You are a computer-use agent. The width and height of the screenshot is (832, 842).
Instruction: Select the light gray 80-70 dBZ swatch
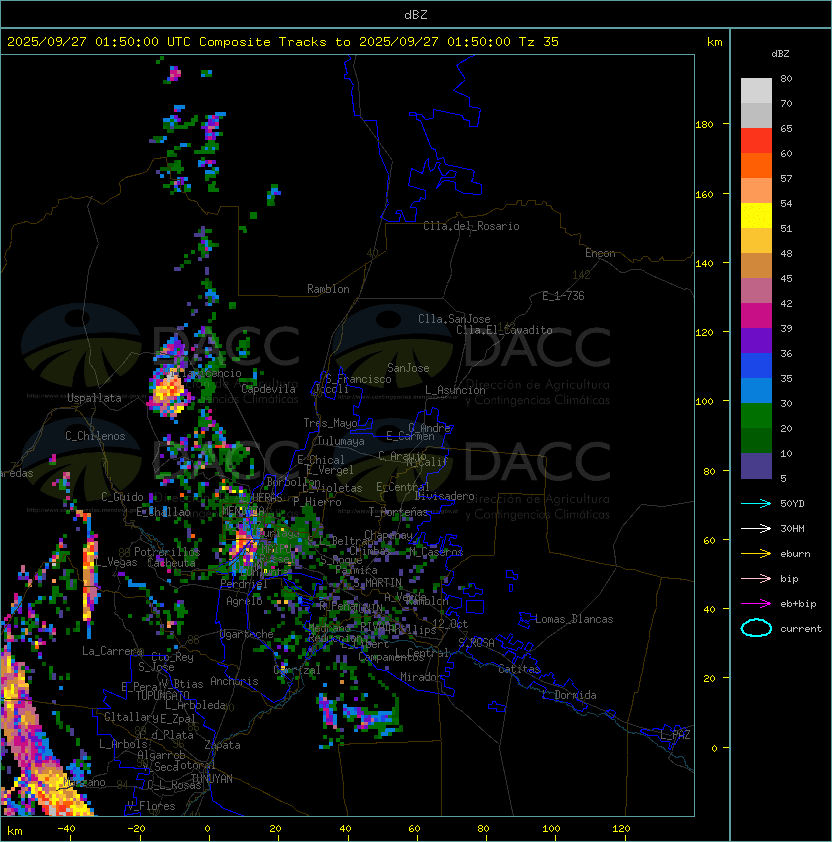[x=756, y=91]
